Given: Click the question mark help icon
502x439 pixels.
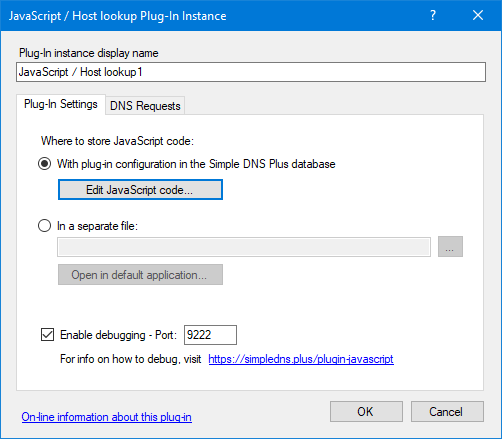Looking at the screenshot, I should (433, 15).
